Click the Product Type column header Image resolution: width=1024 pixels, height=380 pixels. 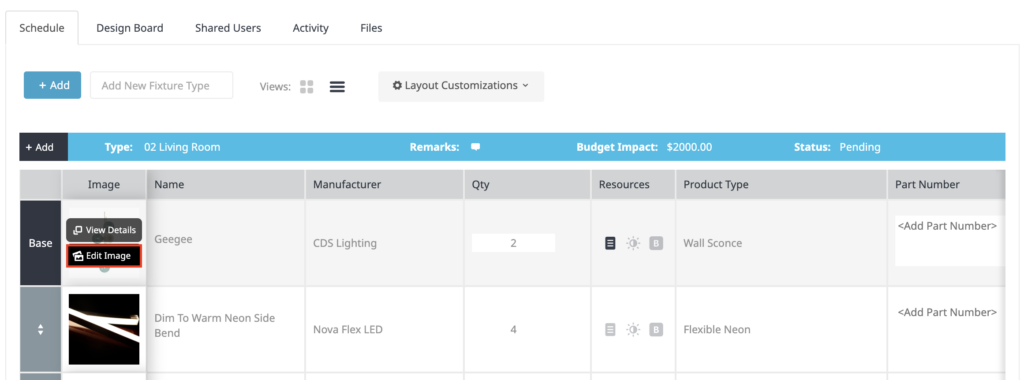coord(781,185)
